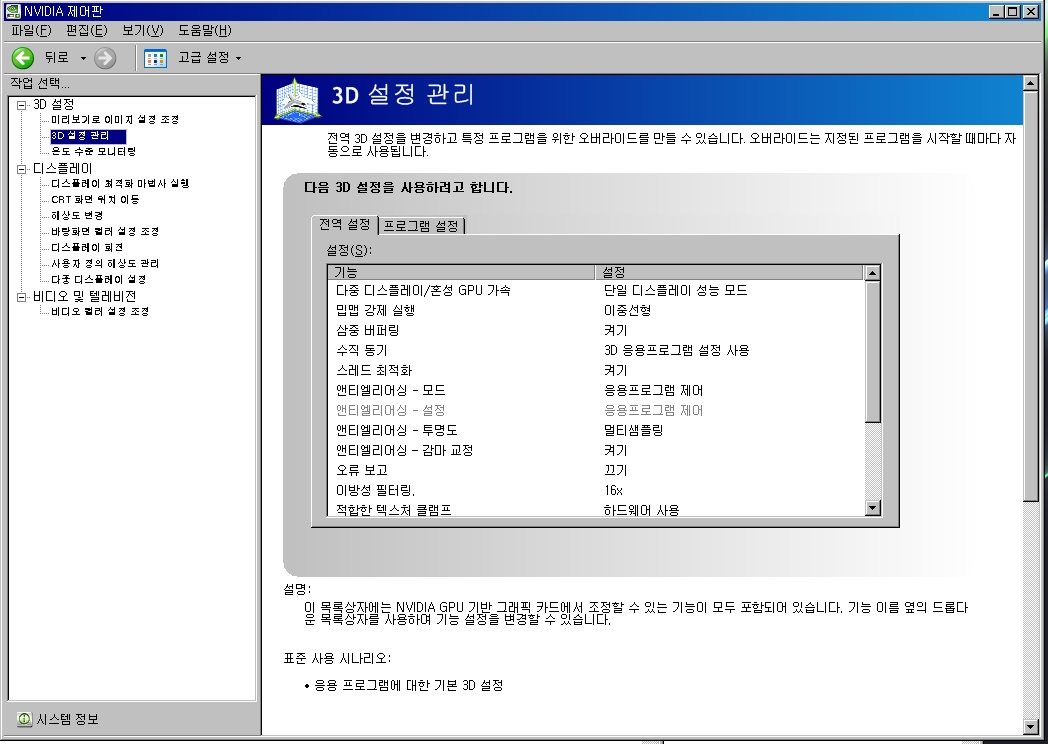1048x744 pixels.
Task: Click settings list scroll down arrow
Action: 872,508
